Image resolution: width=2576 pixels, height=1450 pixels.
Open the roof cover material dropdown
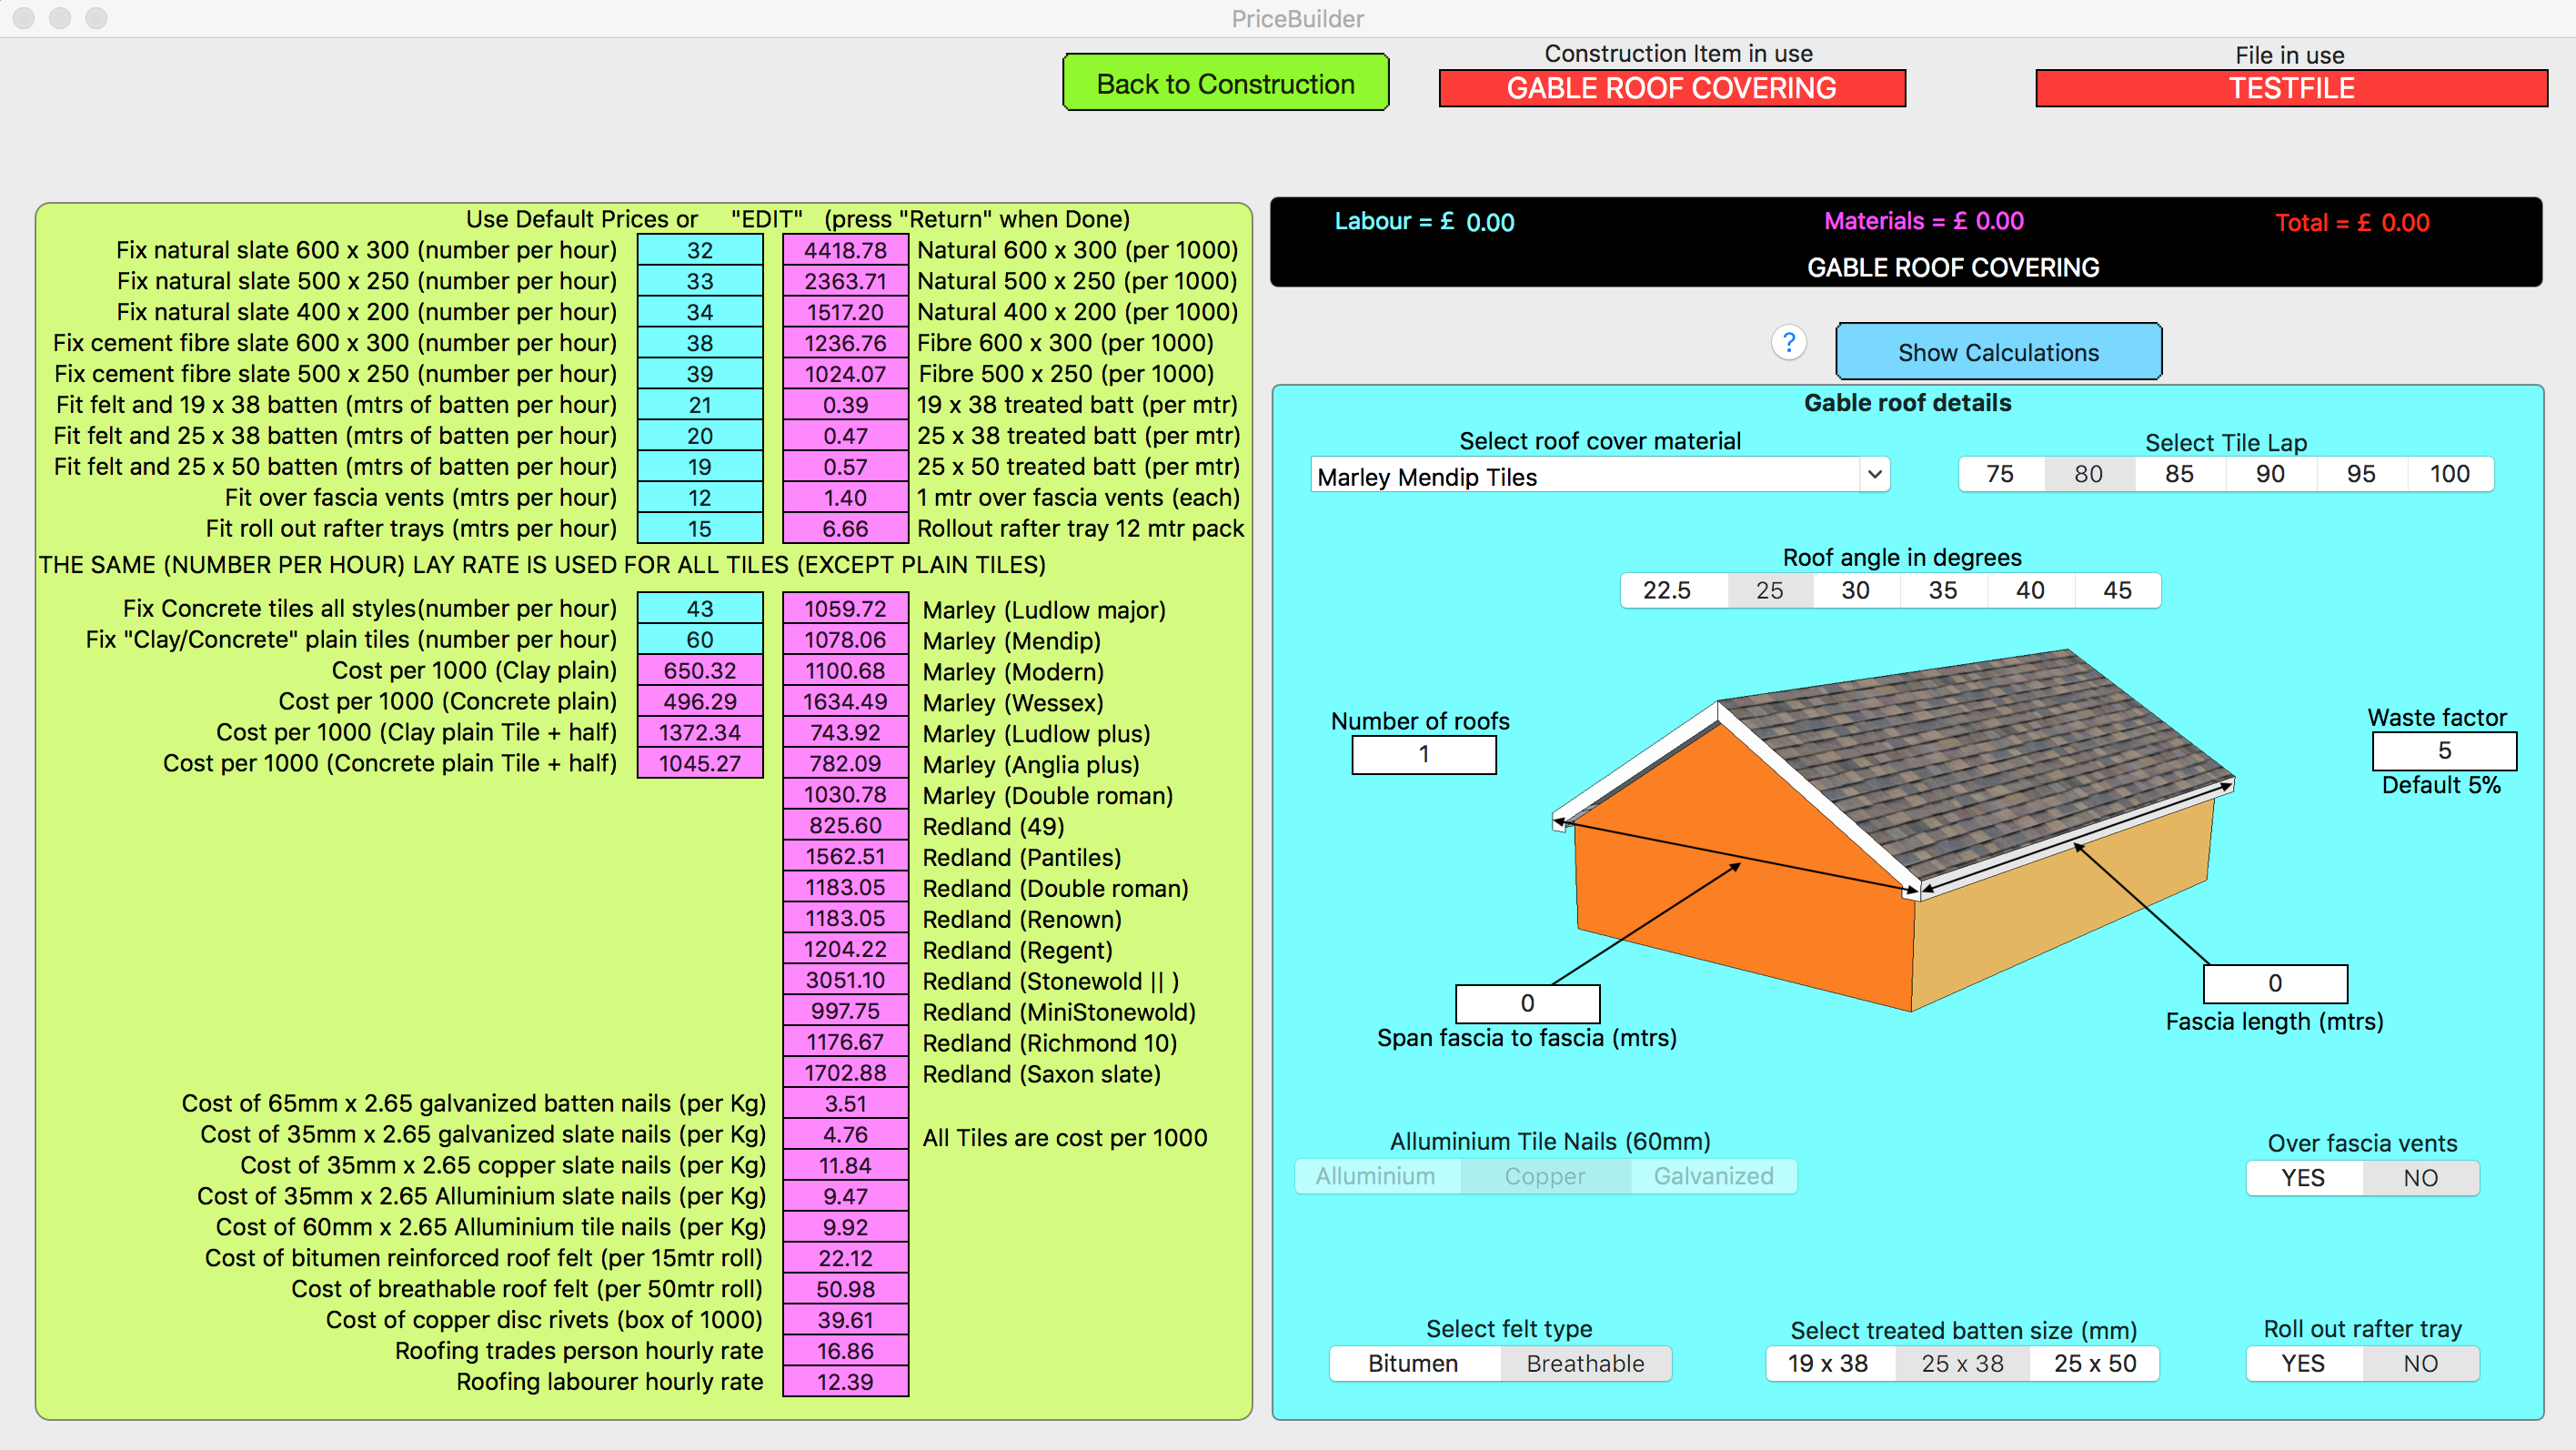[x=1875, y=475]
